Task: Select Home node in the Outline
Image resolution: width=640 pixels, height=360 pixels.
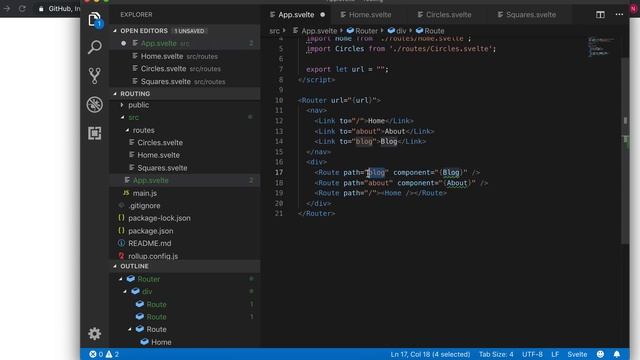Action: [185, 342]
